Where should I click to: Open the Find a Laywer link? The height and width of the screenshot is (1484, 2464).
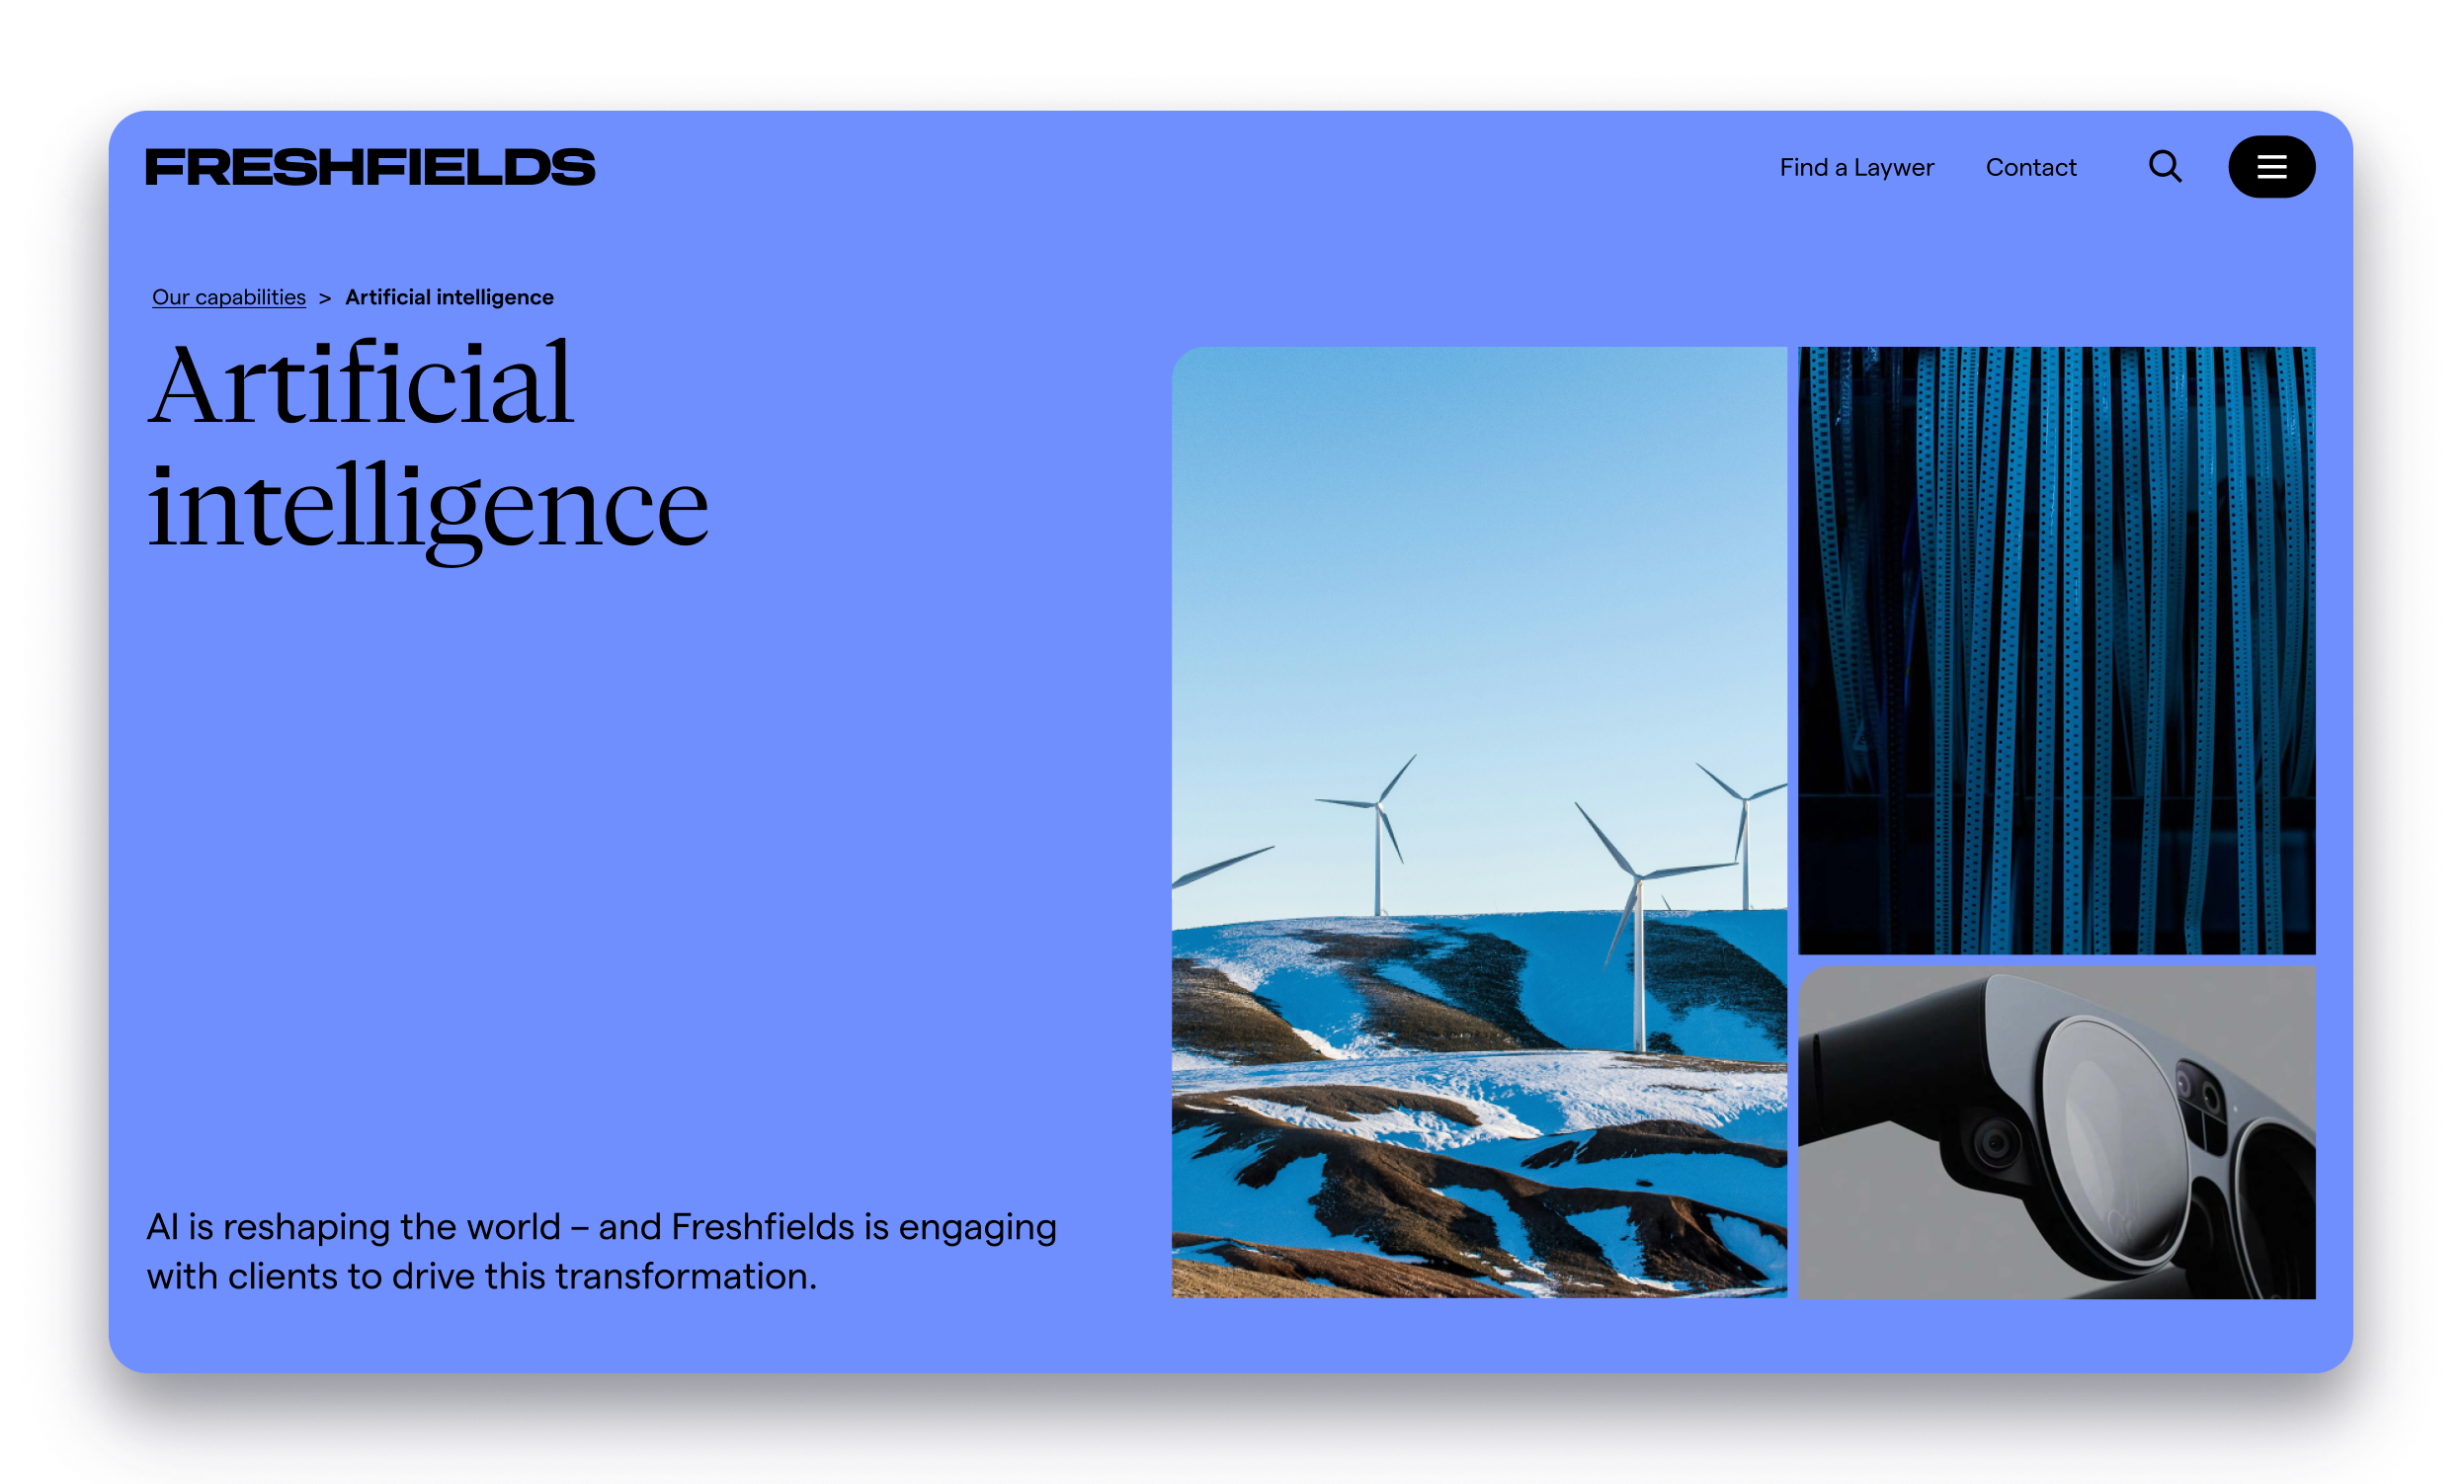click(1856, 167)
